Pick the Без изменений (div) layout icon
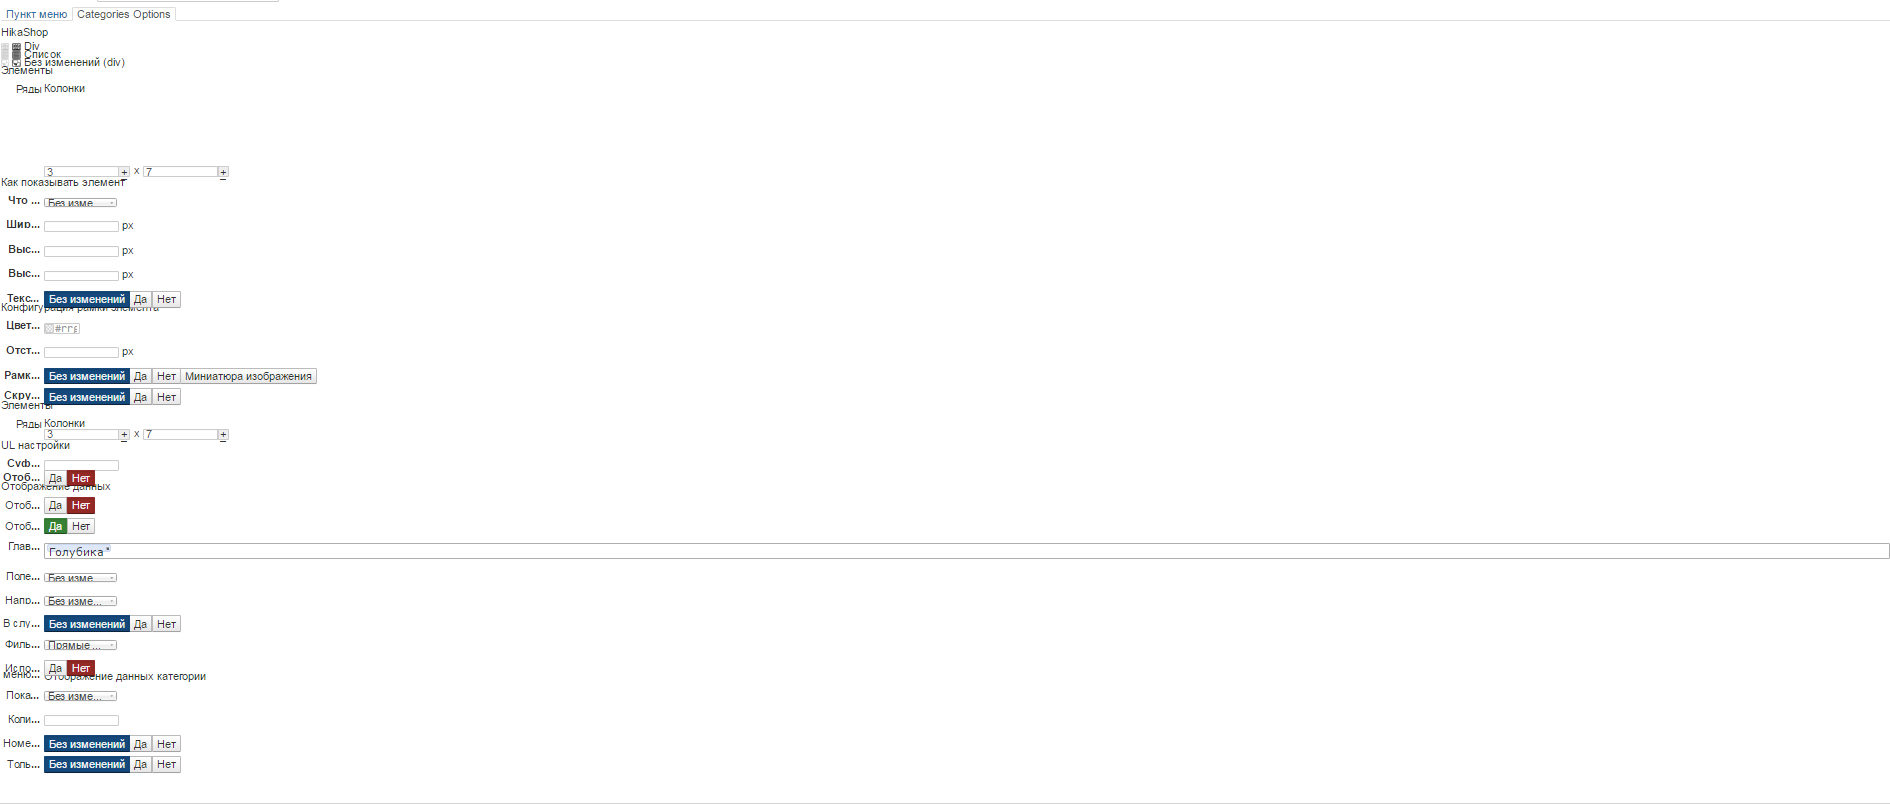The image size is (1890, 804). [16, 63]
